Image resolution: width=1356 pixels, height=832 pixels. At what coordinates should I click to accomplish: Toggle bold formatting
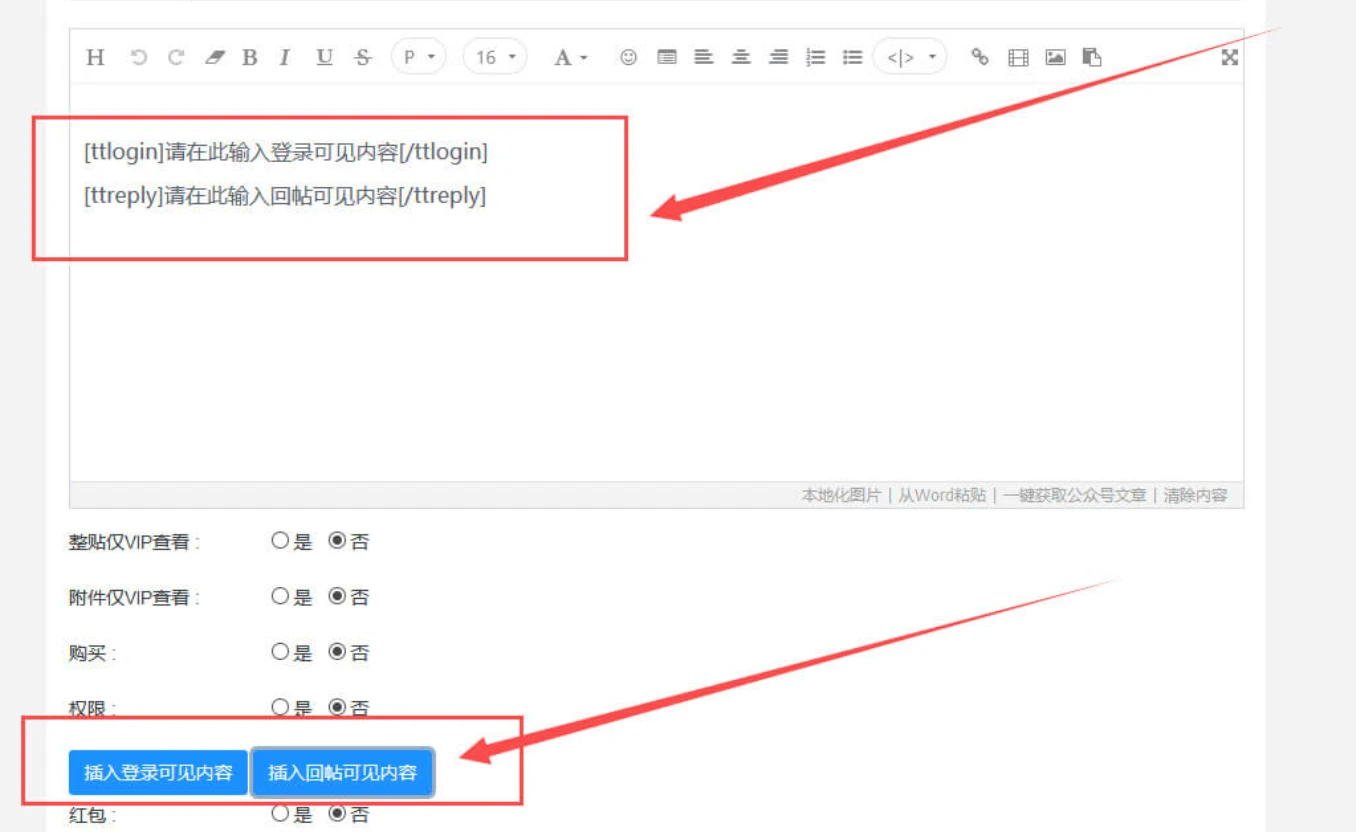[x=249, y=57]
